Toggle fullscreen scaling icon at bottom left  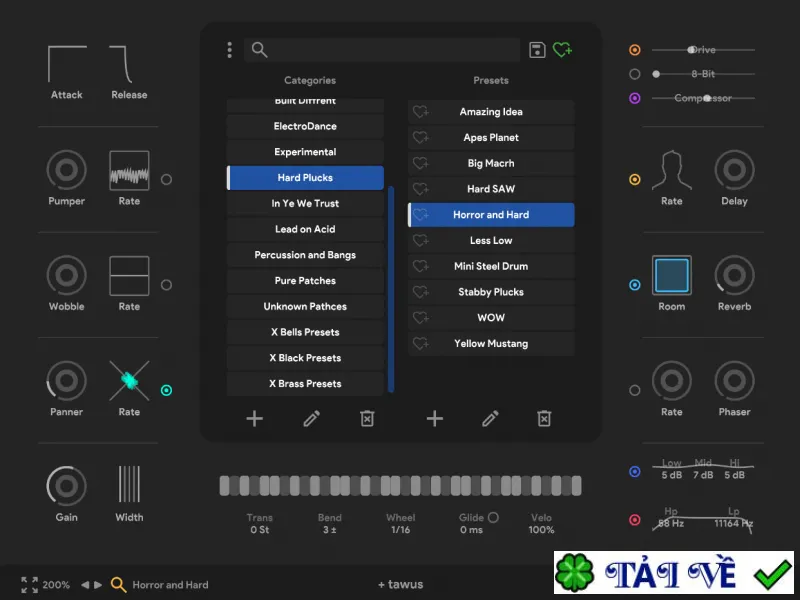(x=29, y=585)
